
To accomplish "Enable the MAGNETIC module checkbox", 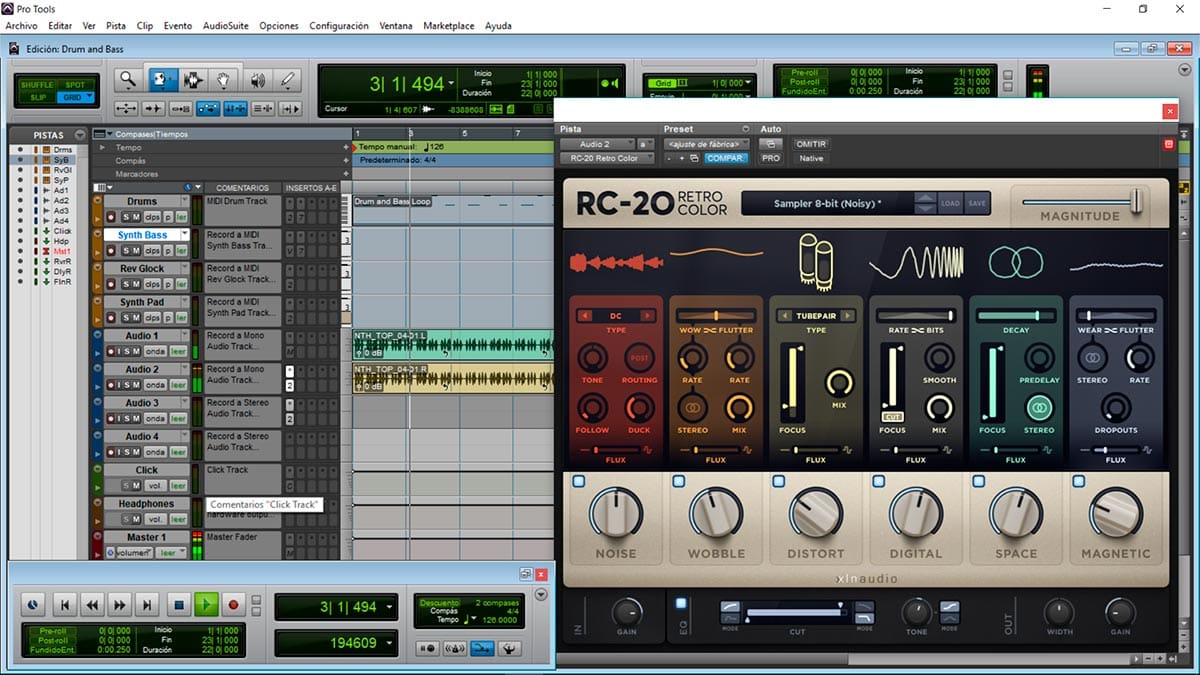I will click(x=1079, y=481).
